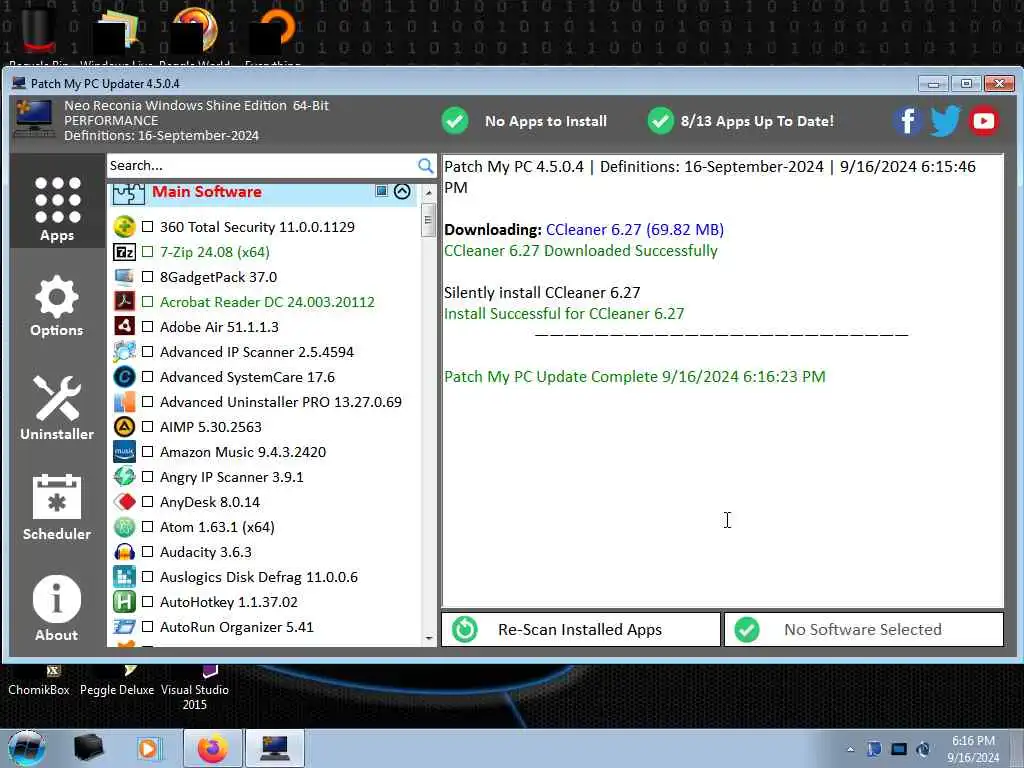Open Firefox from the taskbar
The height and width of the screenshot is (768, 1024).
click(213, 748)
